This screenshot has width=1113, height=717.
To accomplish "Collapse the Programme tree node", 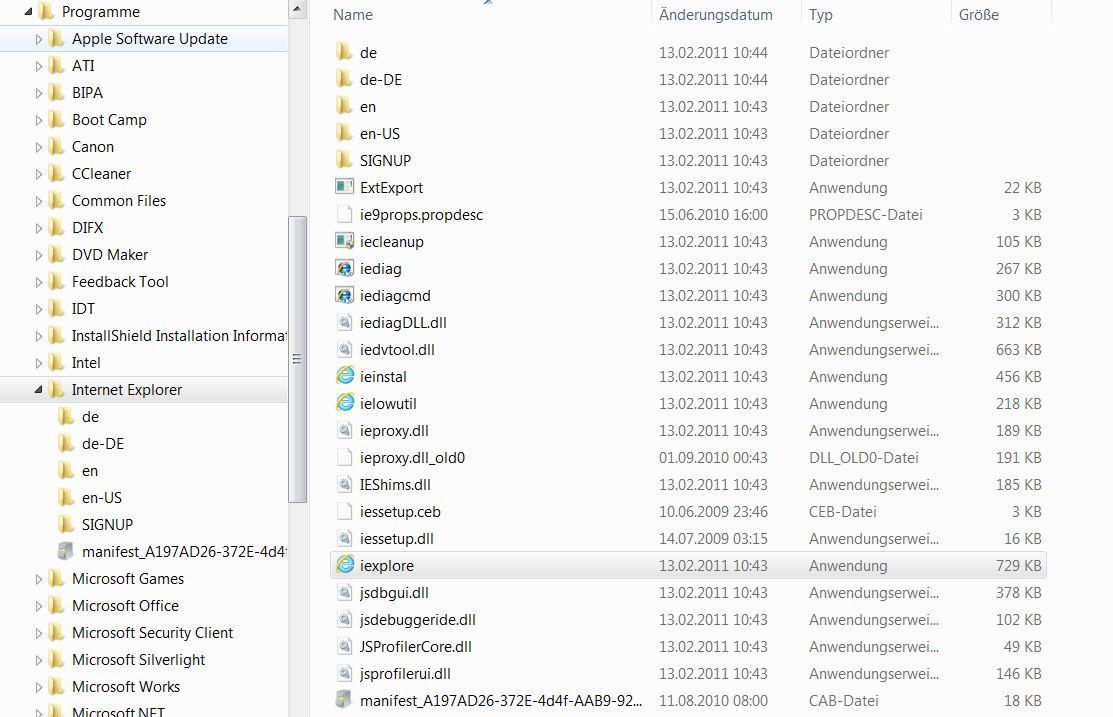I will tap(28, 12).
